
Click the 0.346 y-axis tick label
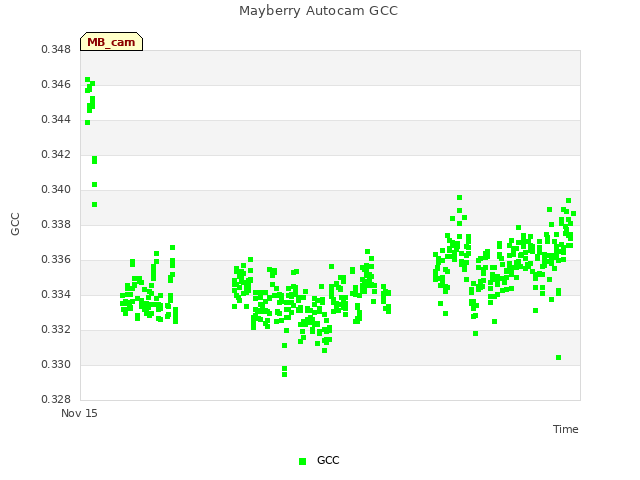click(x=56, y=84)
